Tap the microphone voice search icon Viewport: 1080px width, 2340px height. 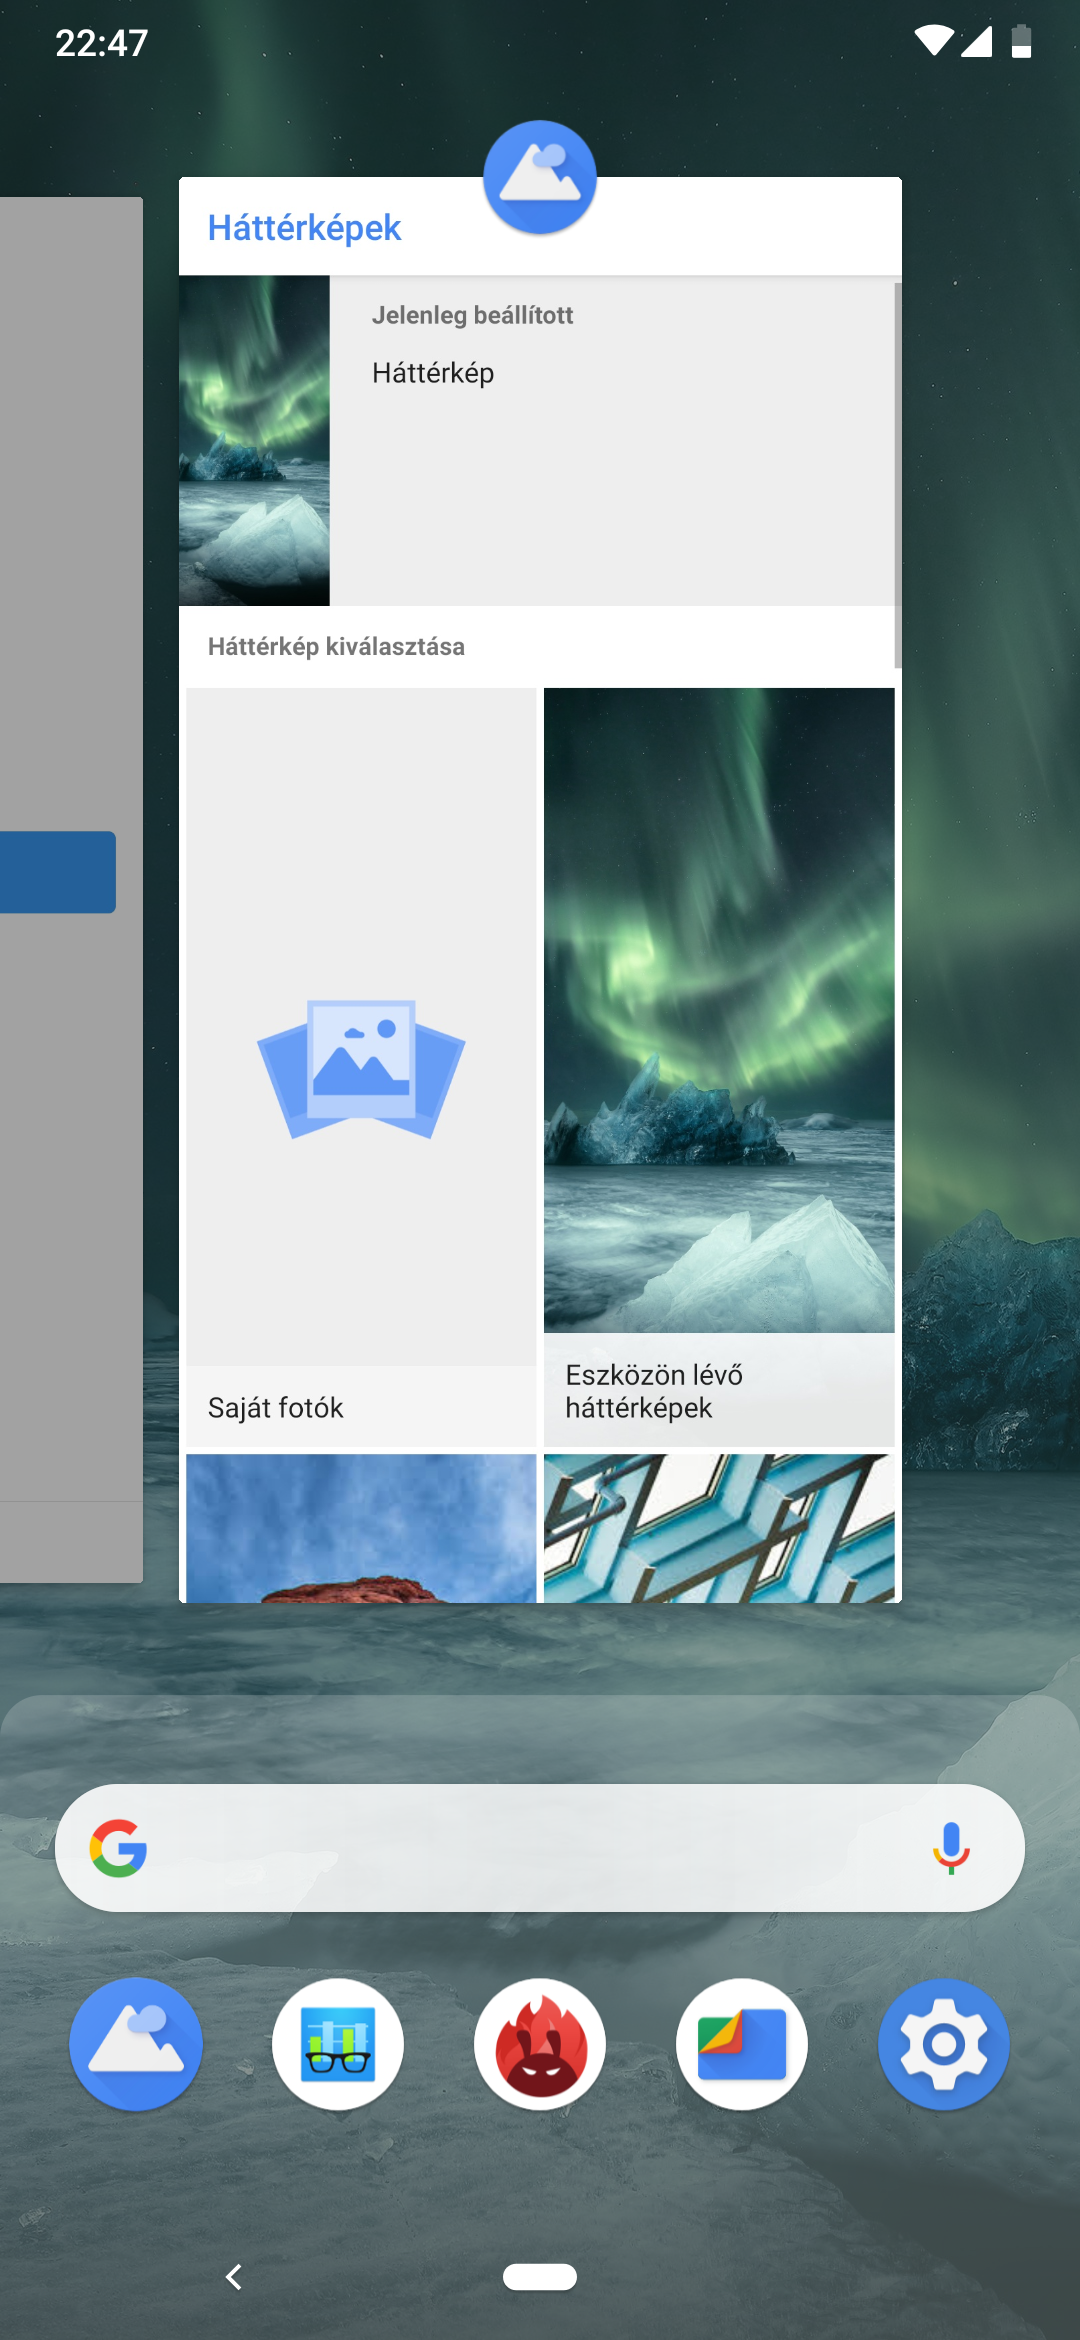pyautogui.click(x=951, y=1847)
